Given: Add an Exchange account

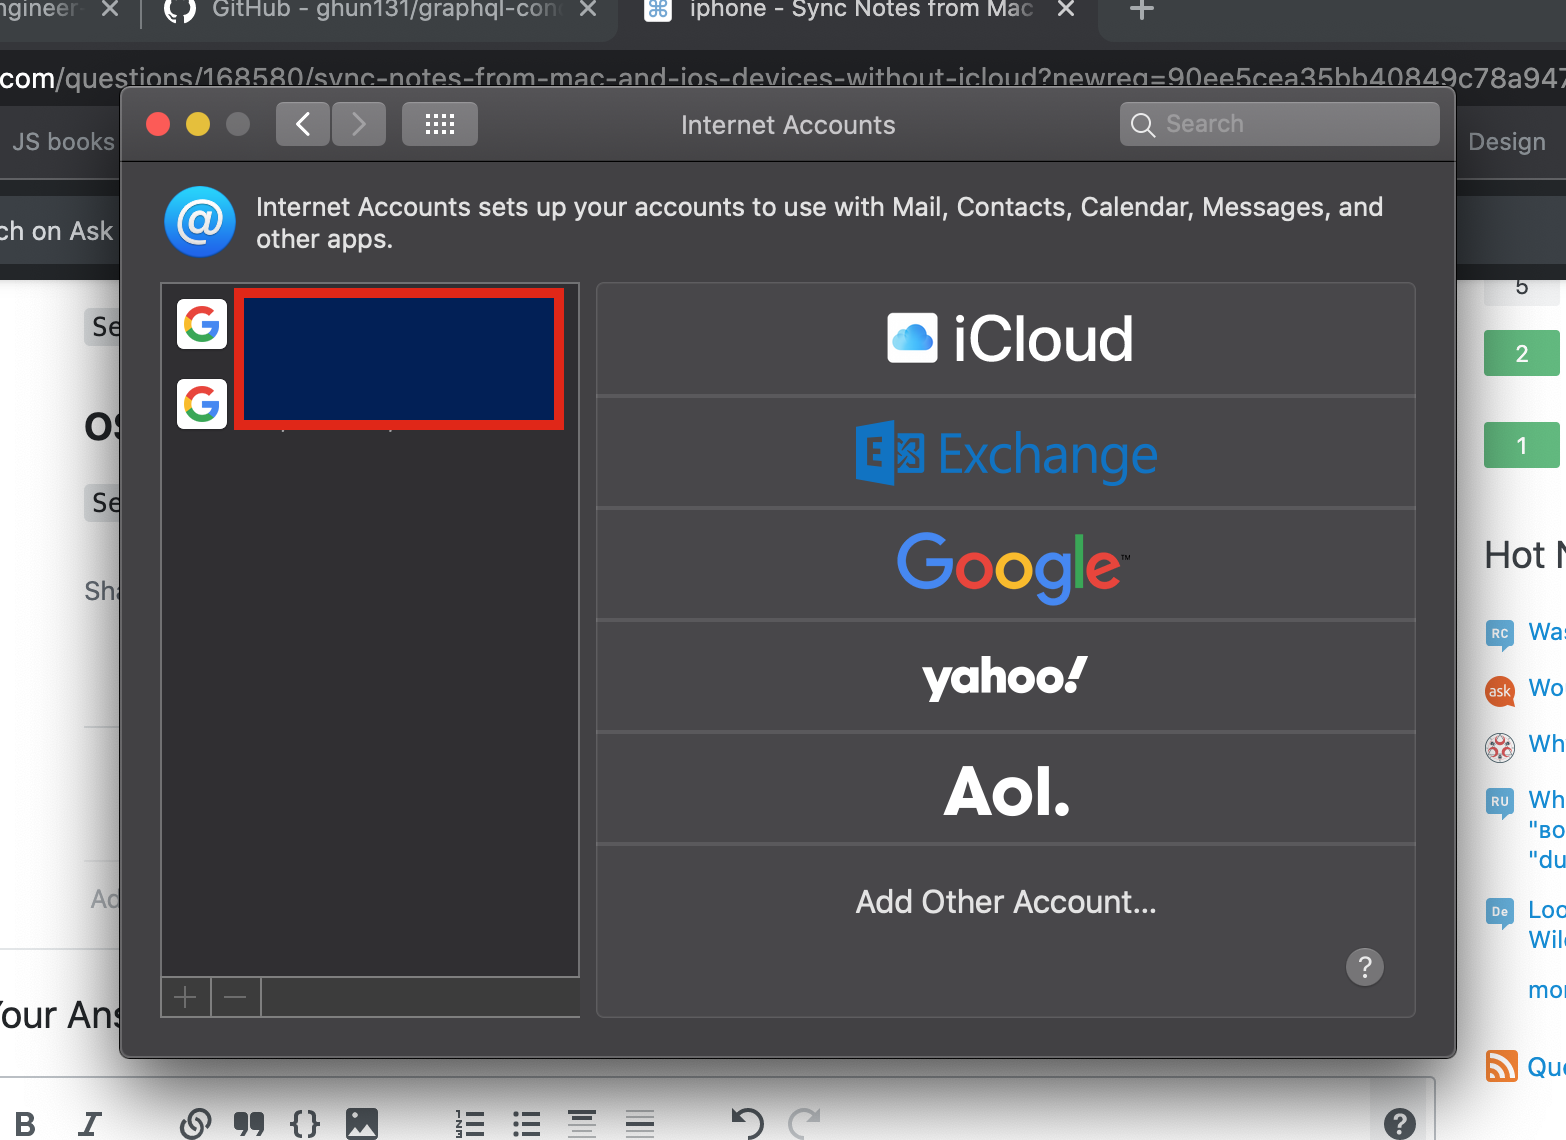Looking at the screenshot, I should pos(1006,453).
